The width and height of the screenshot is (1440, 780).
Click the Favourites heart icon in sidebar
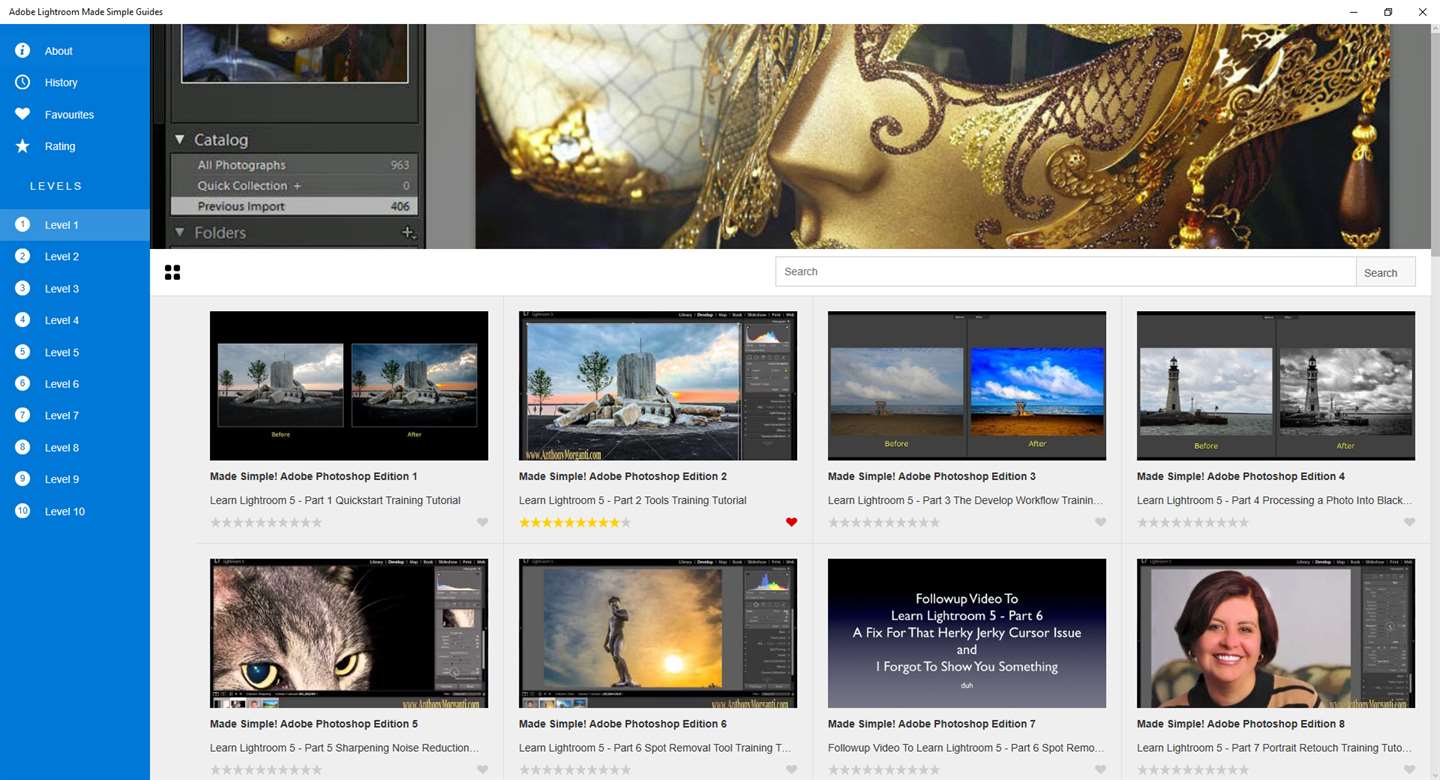coord(22,114)
